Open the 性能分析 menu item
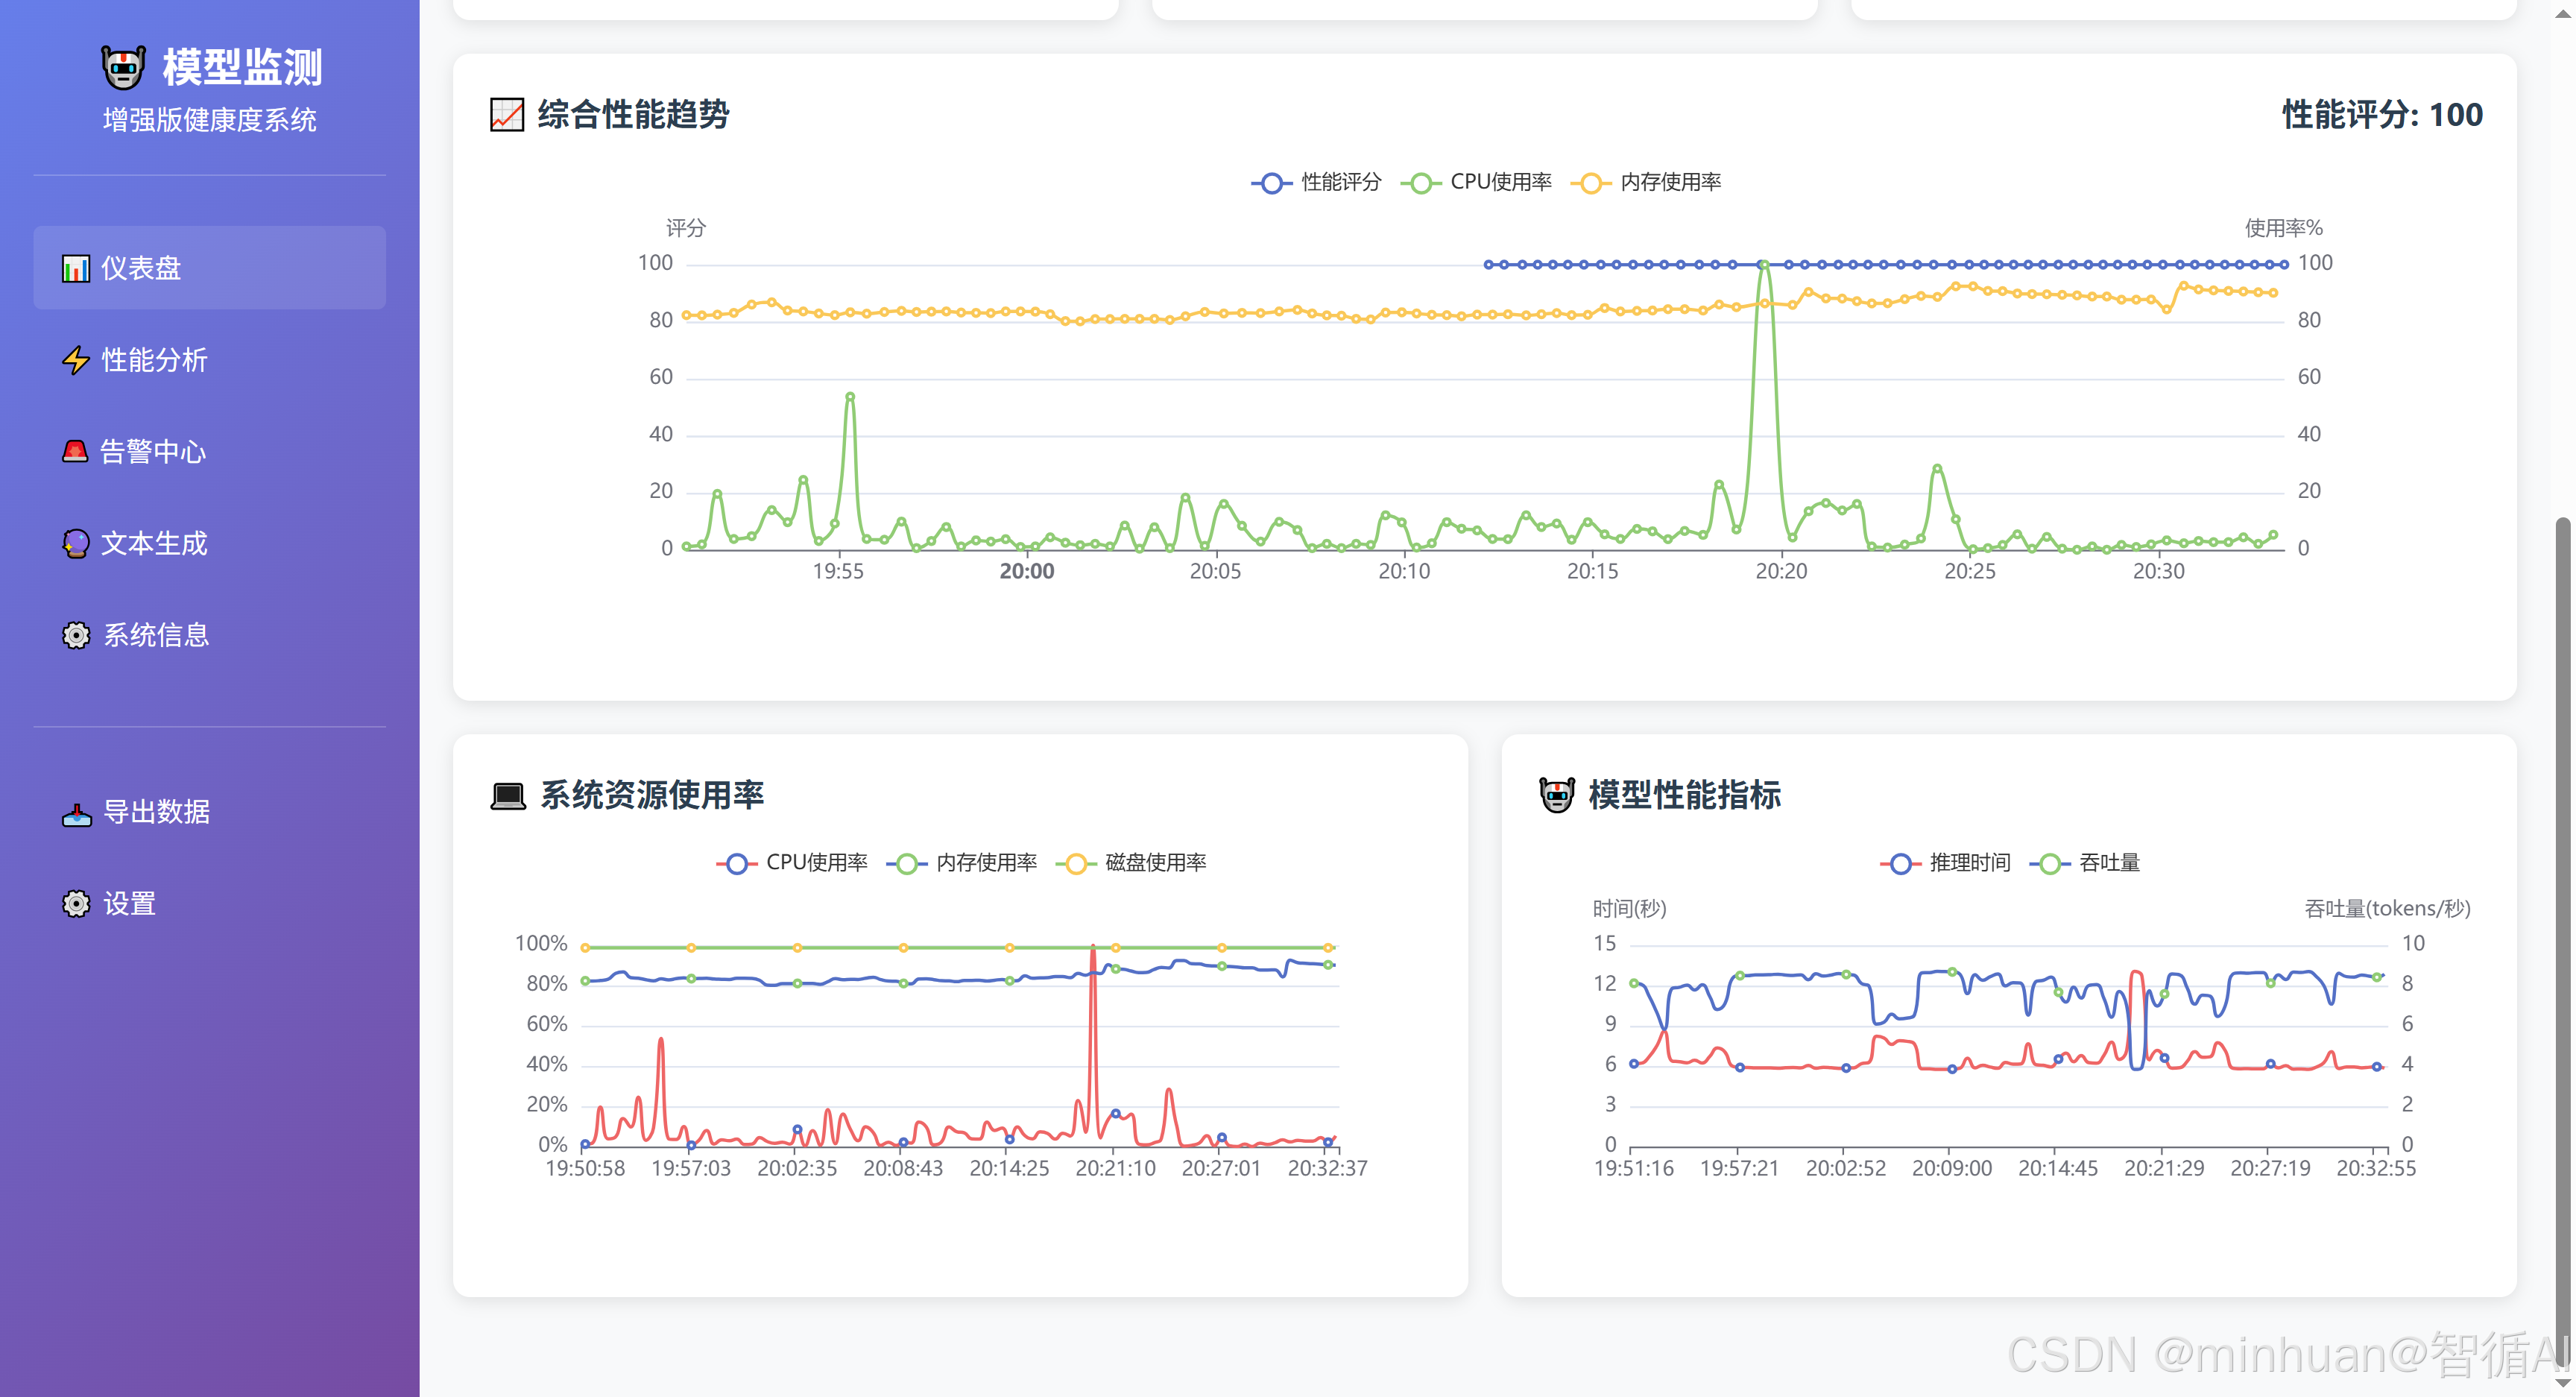 point(155,360)
